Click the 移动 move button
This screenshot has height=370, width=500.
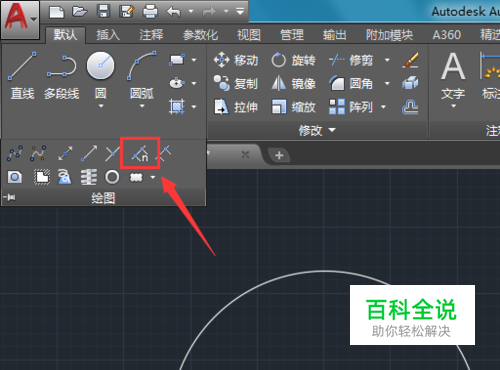pos(236,60)
